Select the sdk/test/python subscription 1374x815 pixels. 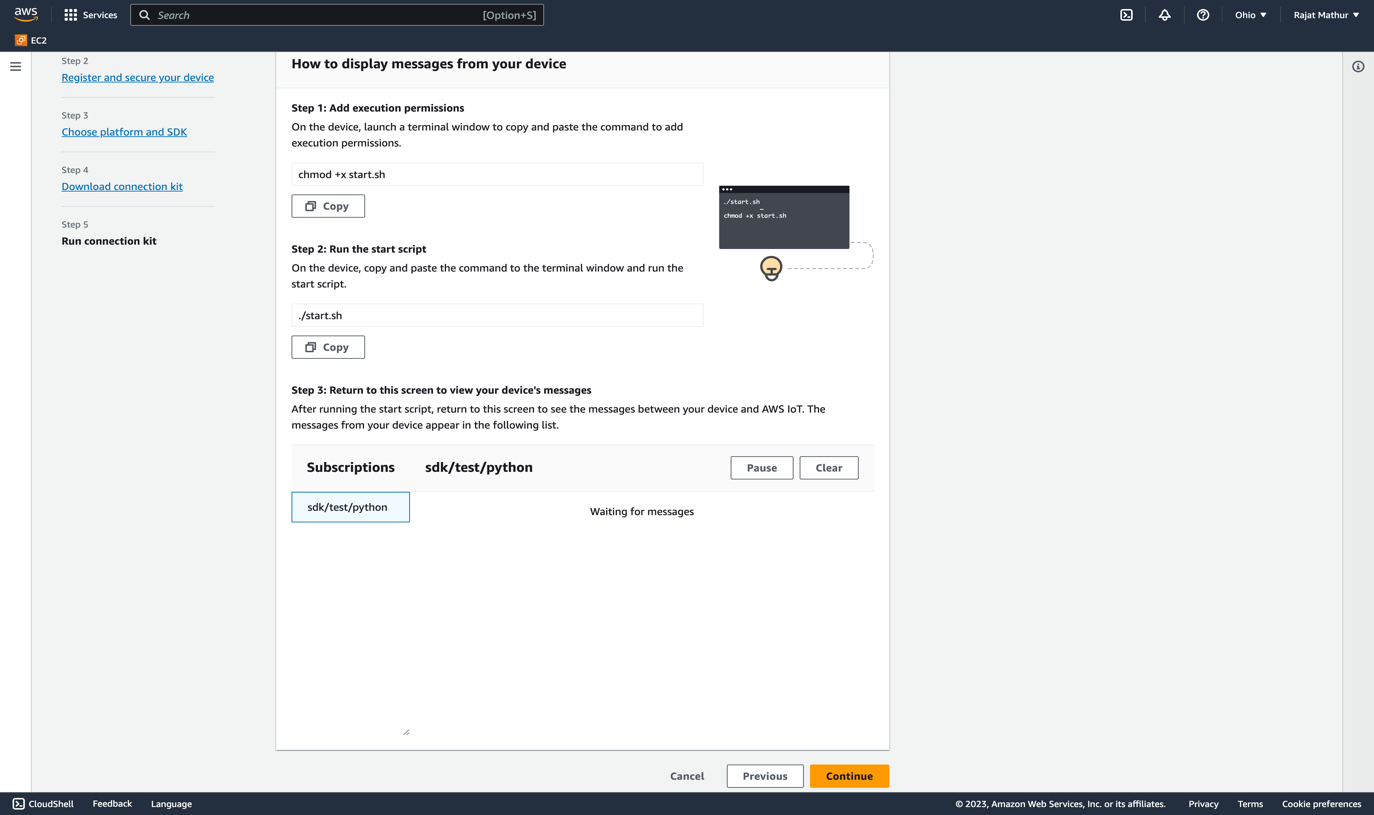pyautogui.click(x=350, y=506)
